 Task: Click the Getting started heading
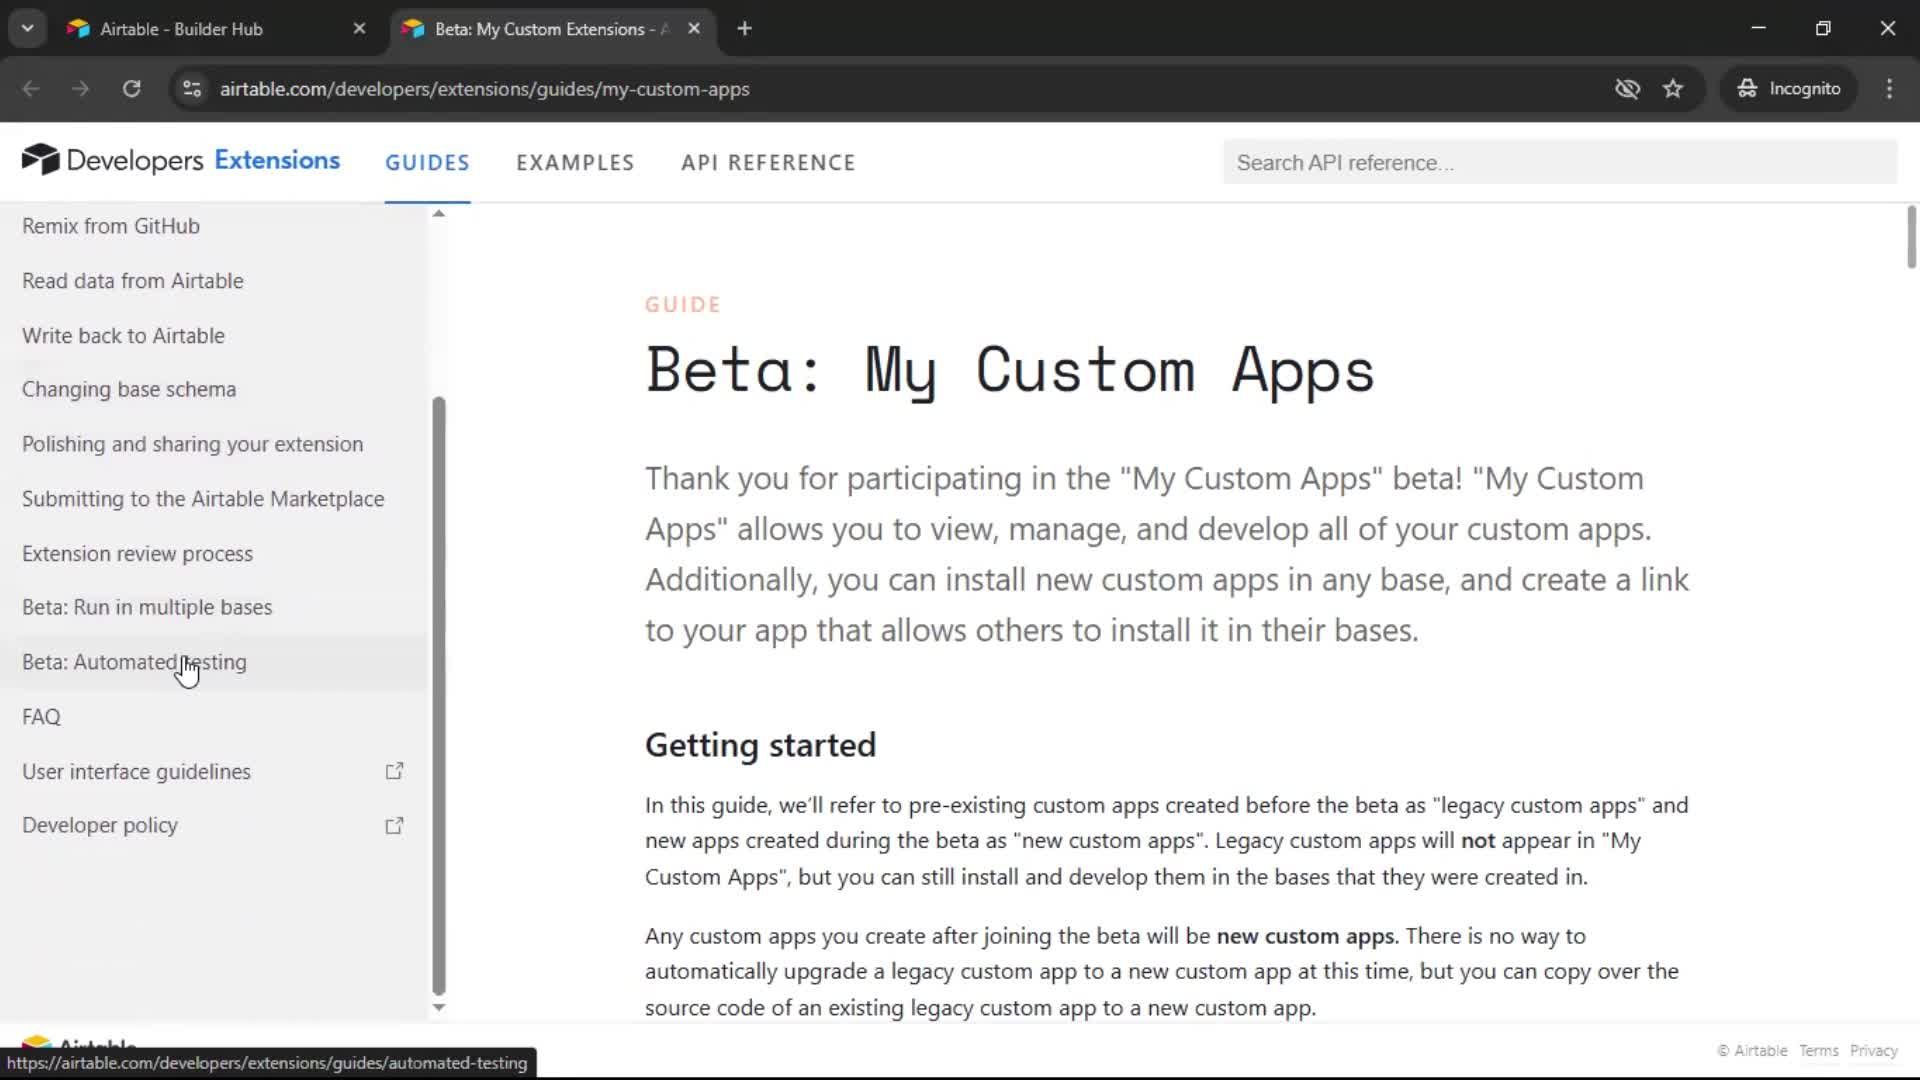click(x=760, y=746)
